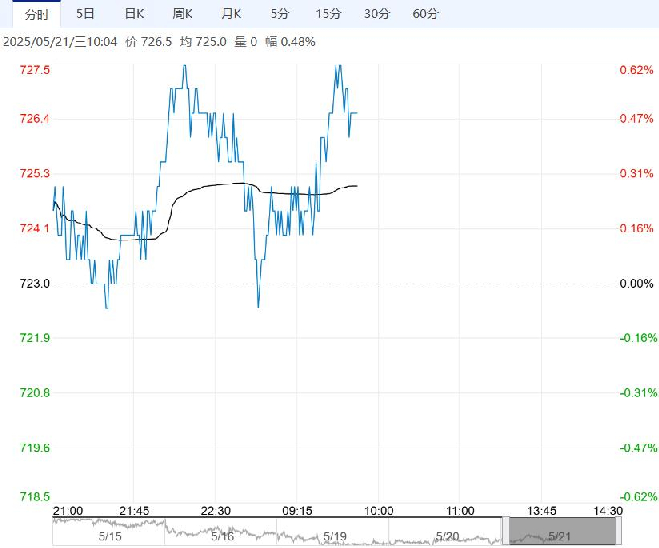This screenshot has height=548, width=659.
Task: Click the 727.5 price axis label
Action: point(34,70)
